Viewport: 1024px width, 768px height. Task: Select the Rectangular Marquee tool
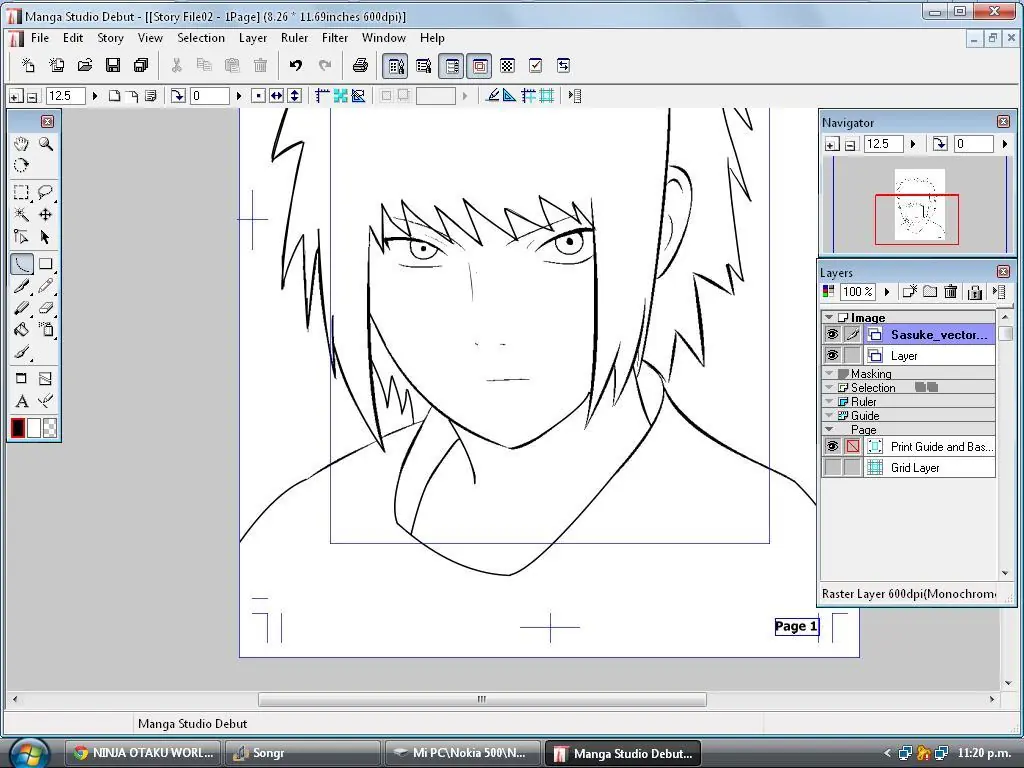[22, 193]
